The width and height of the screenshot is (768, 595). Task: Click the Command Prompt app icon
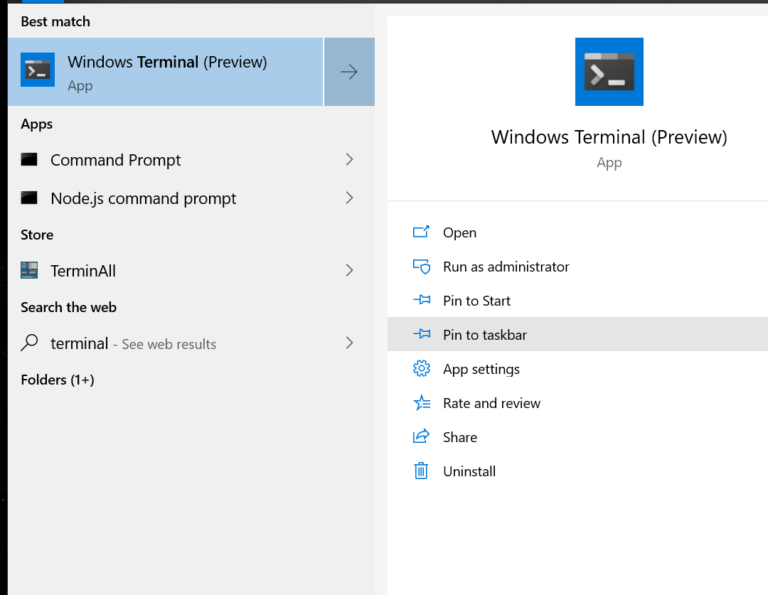pyautogui.click(x=29, y=159)
